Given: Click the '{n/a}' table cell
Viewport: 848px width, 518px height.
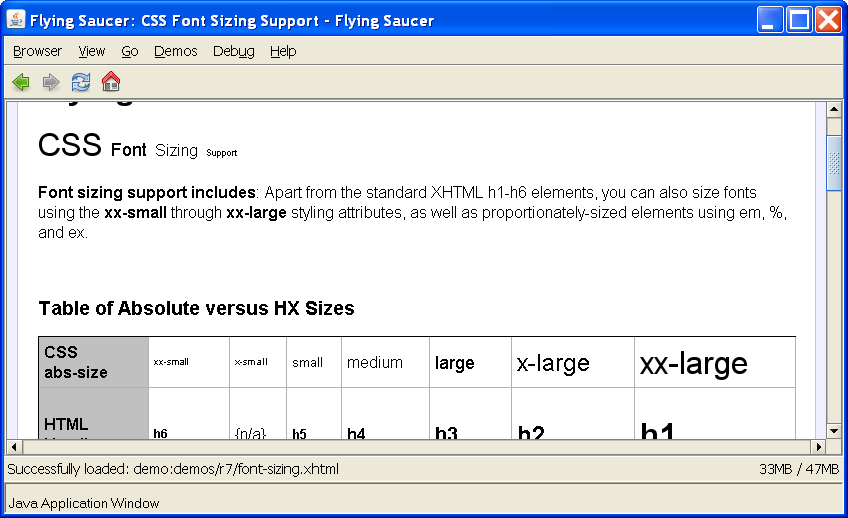Looking at the screenshot, I should pos(258,414).
